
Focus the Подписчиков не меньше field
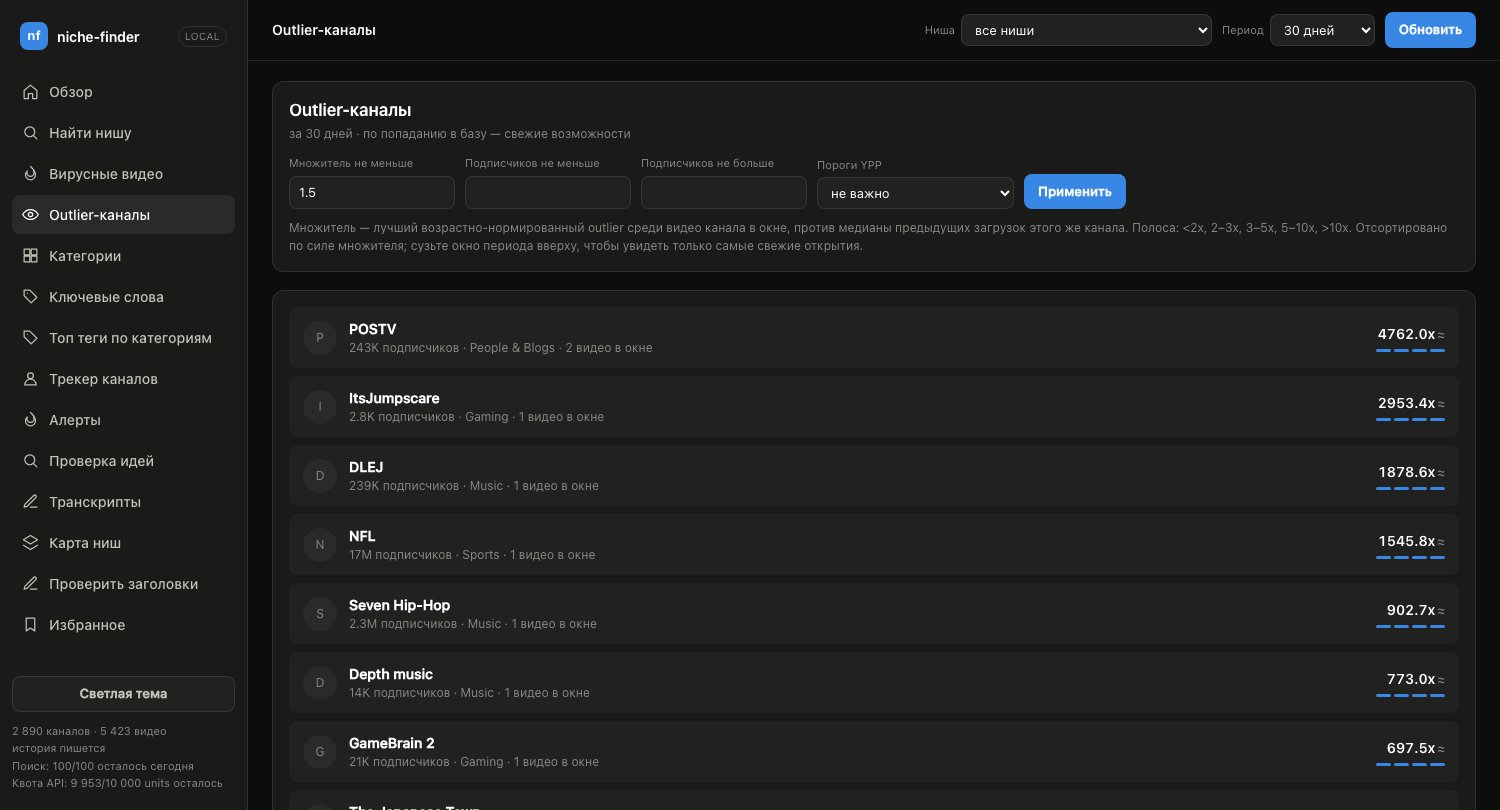tap(548, 192)
